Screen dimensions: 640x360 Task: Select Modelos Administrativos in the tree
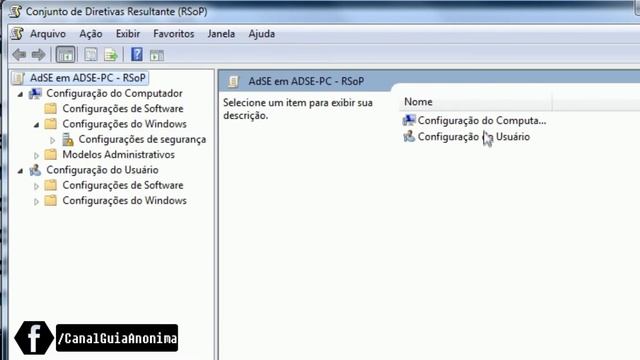pyautogui.click(x=118, y=155)
